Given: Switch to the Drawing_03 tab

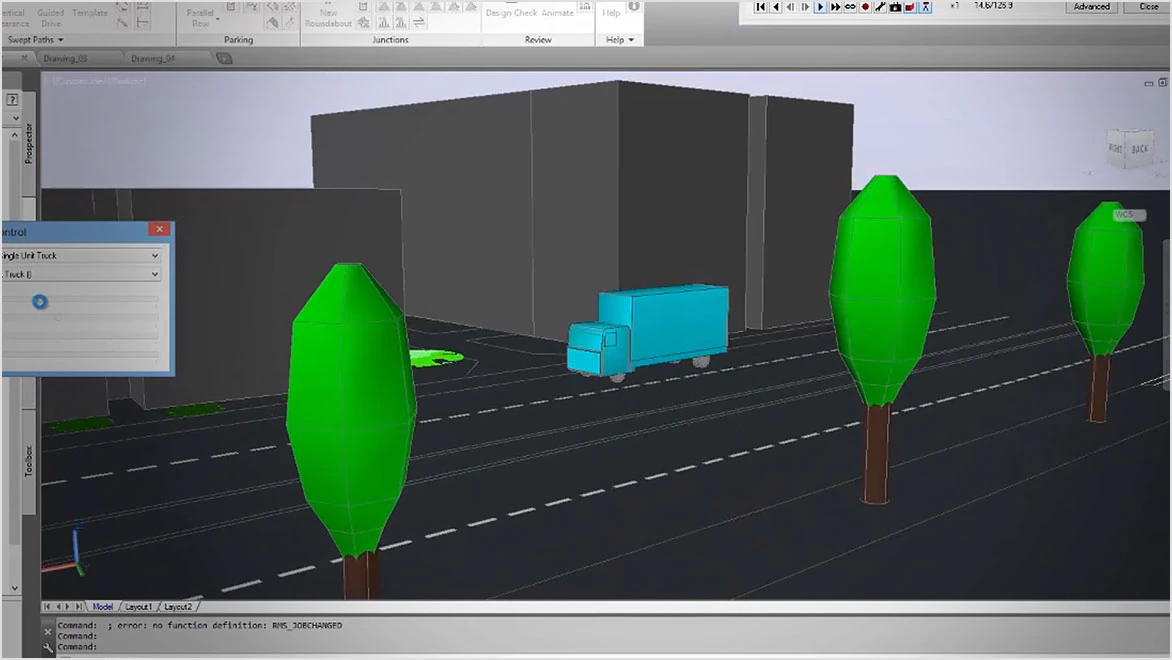Looking at the screenshot, I should 65,58.
